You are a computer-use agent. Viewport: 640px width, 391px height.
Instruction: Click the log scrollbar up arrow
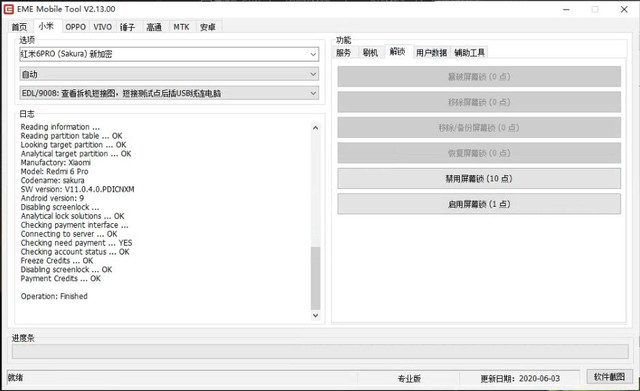pyautogui.click(x=315, y=128)
